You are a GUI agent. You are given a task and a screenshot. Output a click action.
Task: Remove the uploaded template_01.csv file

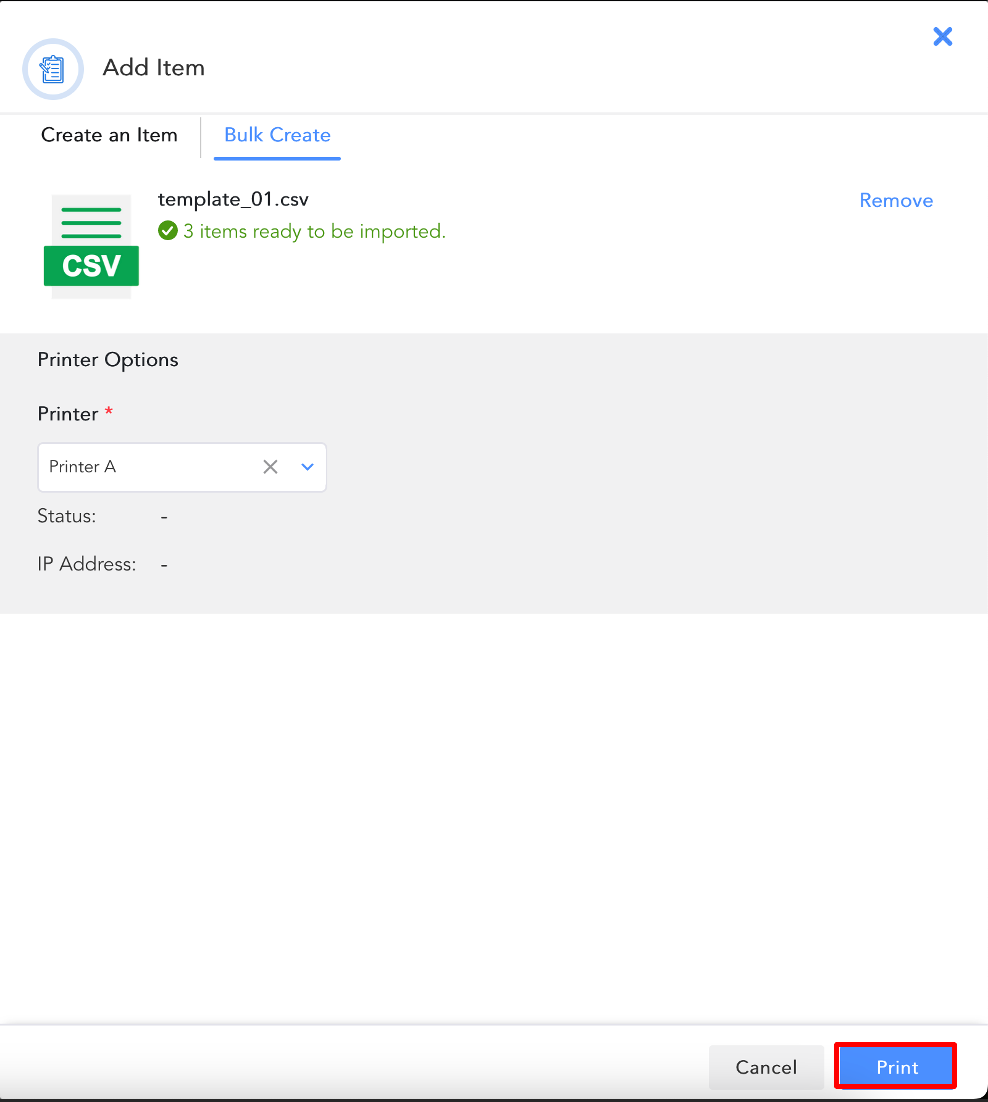[896, 200]
